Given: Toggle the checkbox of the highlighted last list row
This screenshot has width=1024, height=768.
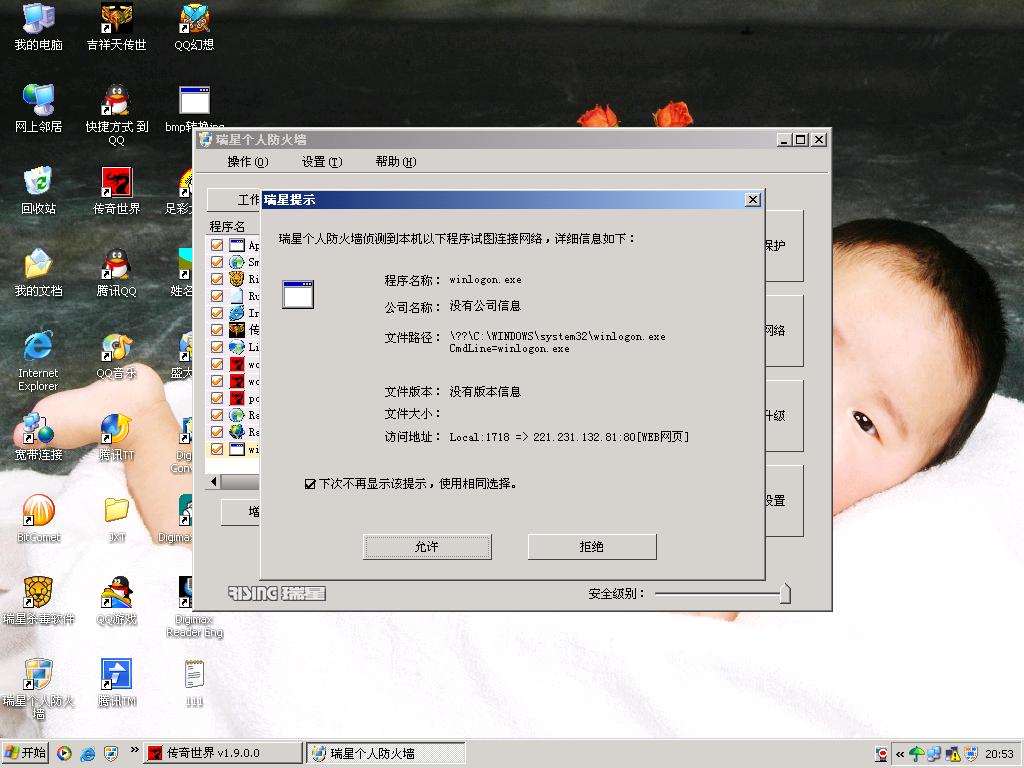Looking at the screenshot, I should click(x=216, y=449).
